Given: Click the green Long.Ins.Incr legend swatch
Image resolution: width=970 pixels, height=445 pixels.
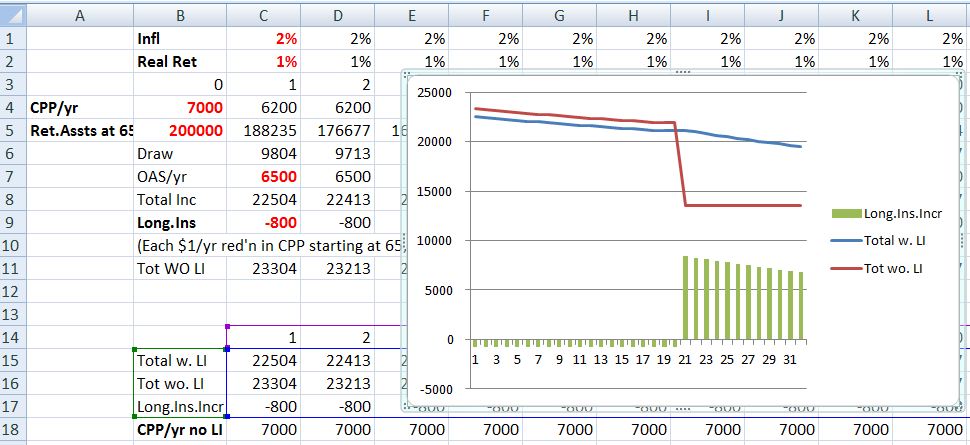Looking at the screenshot, I should (x=847, y=213).
